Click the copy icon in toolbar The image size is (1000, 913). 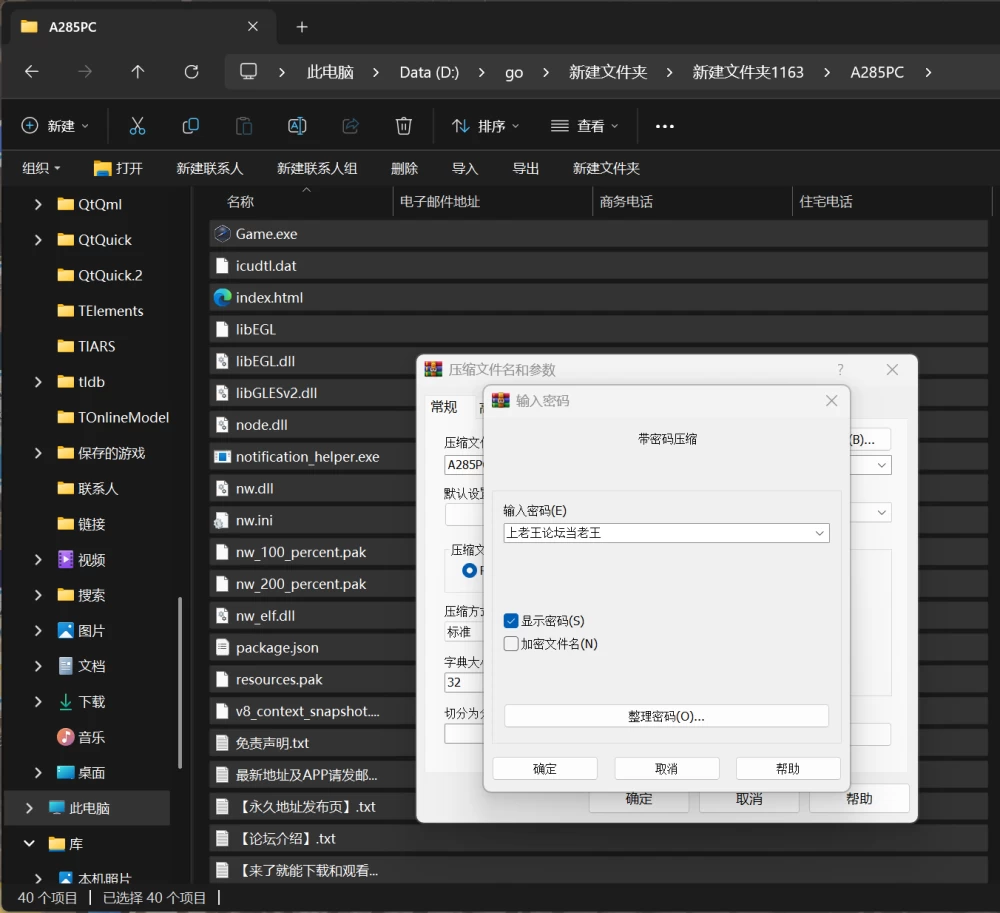pos(191,126)
